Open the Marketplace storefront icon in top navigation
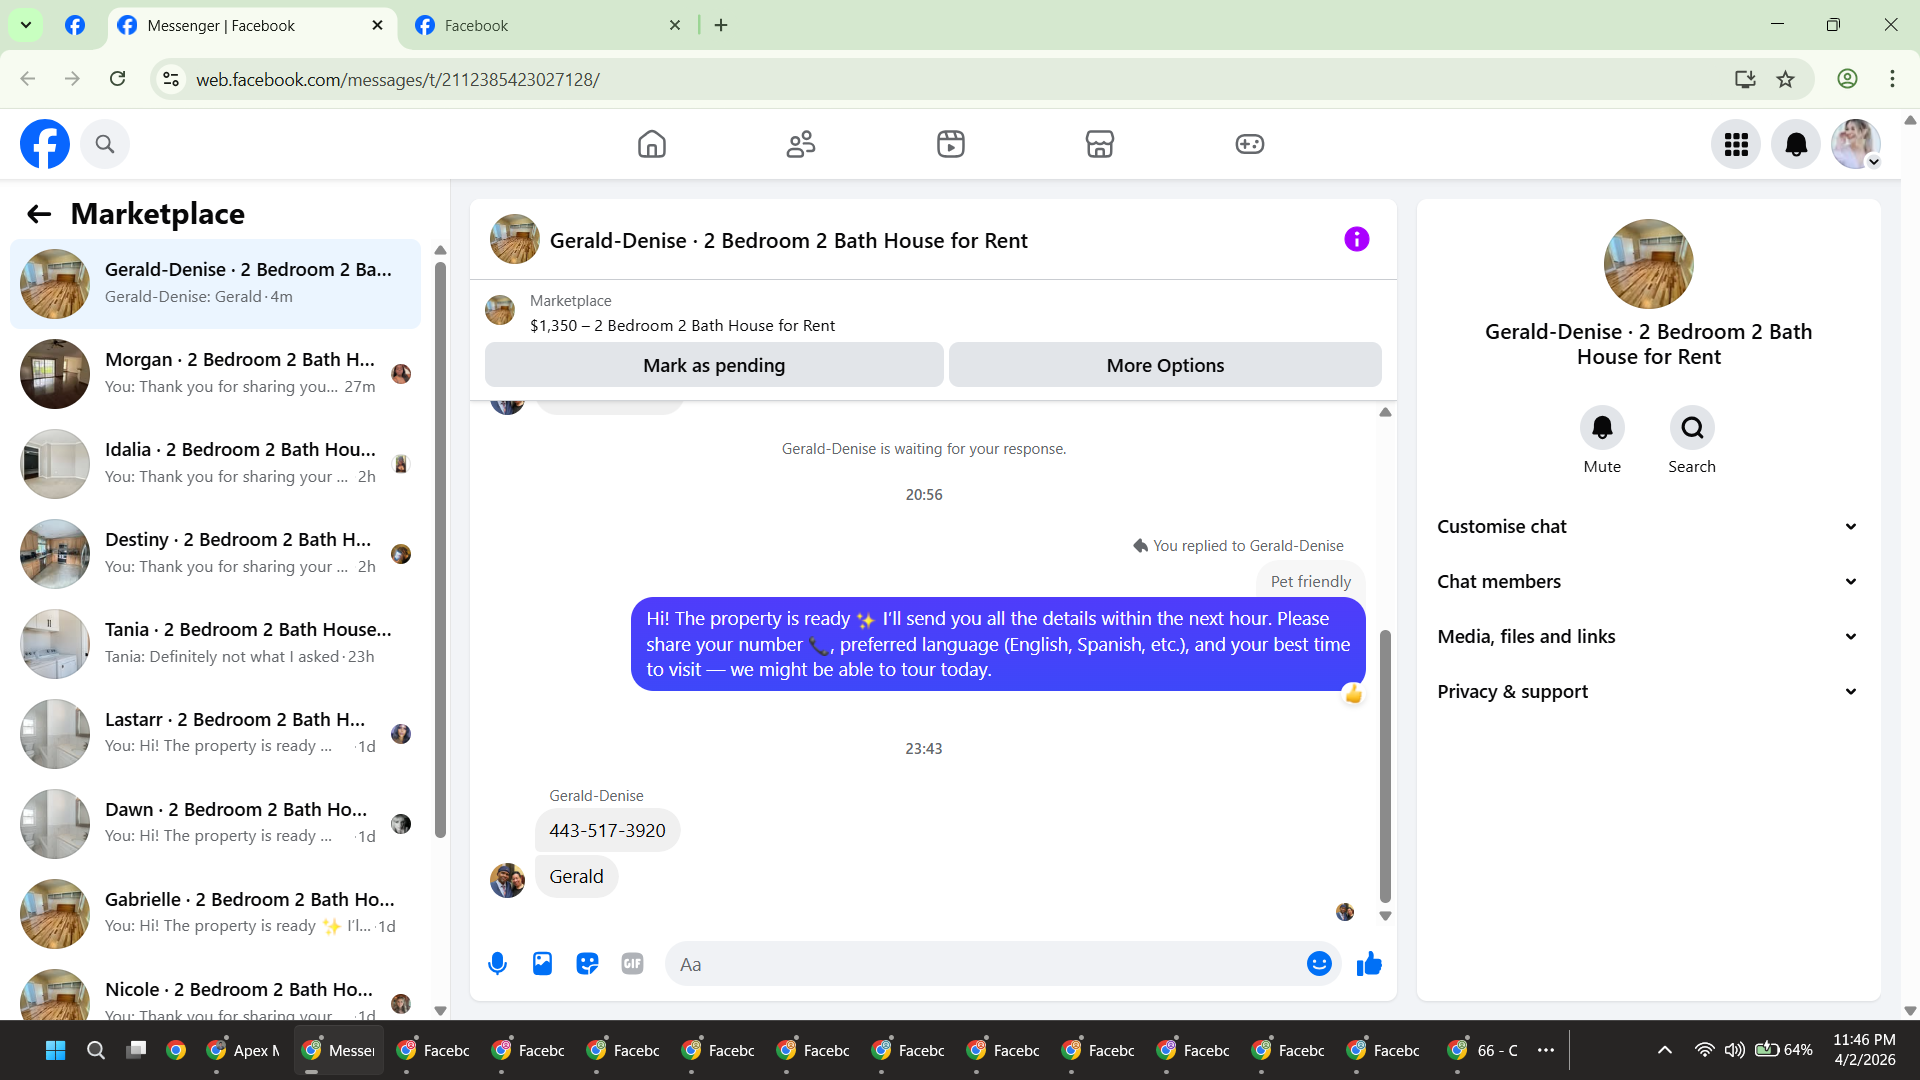 1100,144
